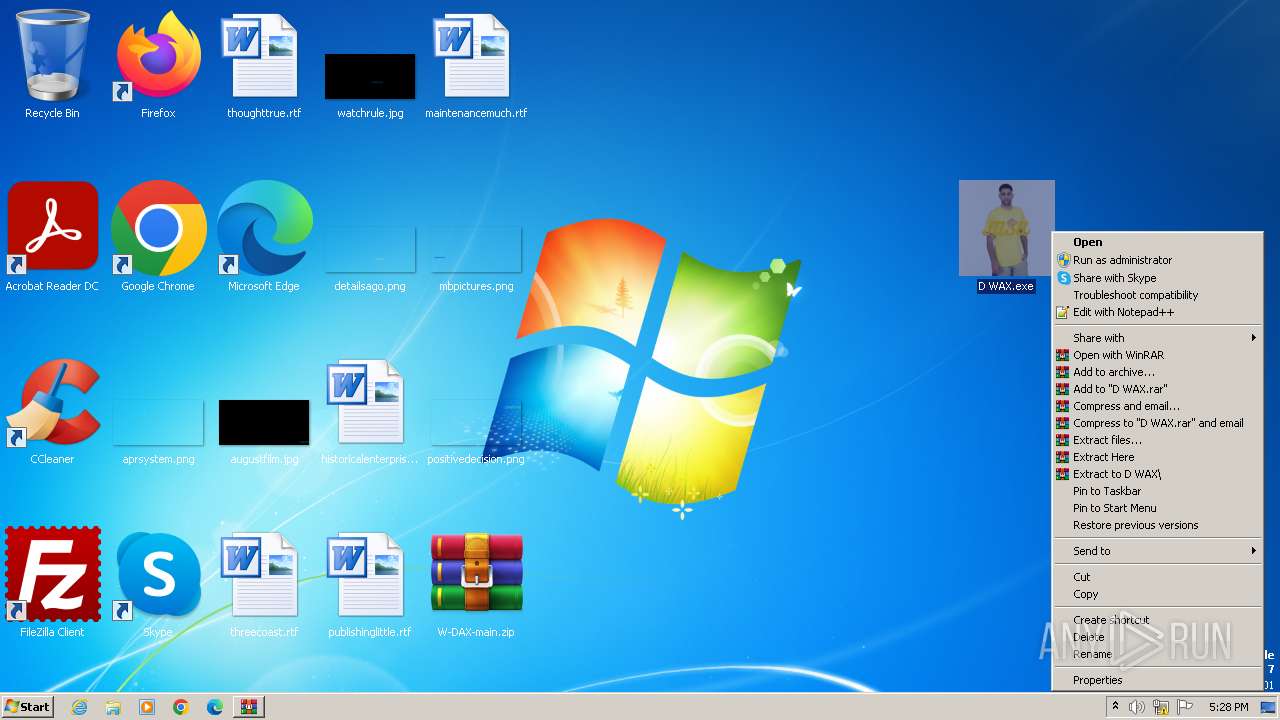Viewport: 1280px width, 720px height.
Task: Choose Run as administrator
Action: pyautogui.click(x=1158, y=260)
